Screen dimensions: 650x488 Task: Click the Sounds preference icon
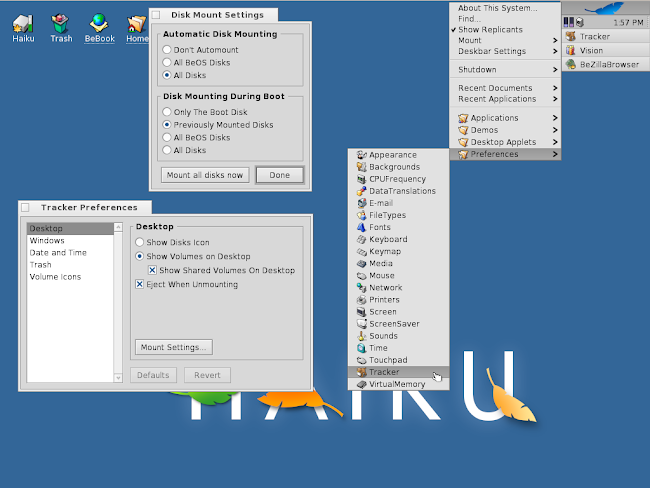361,335
